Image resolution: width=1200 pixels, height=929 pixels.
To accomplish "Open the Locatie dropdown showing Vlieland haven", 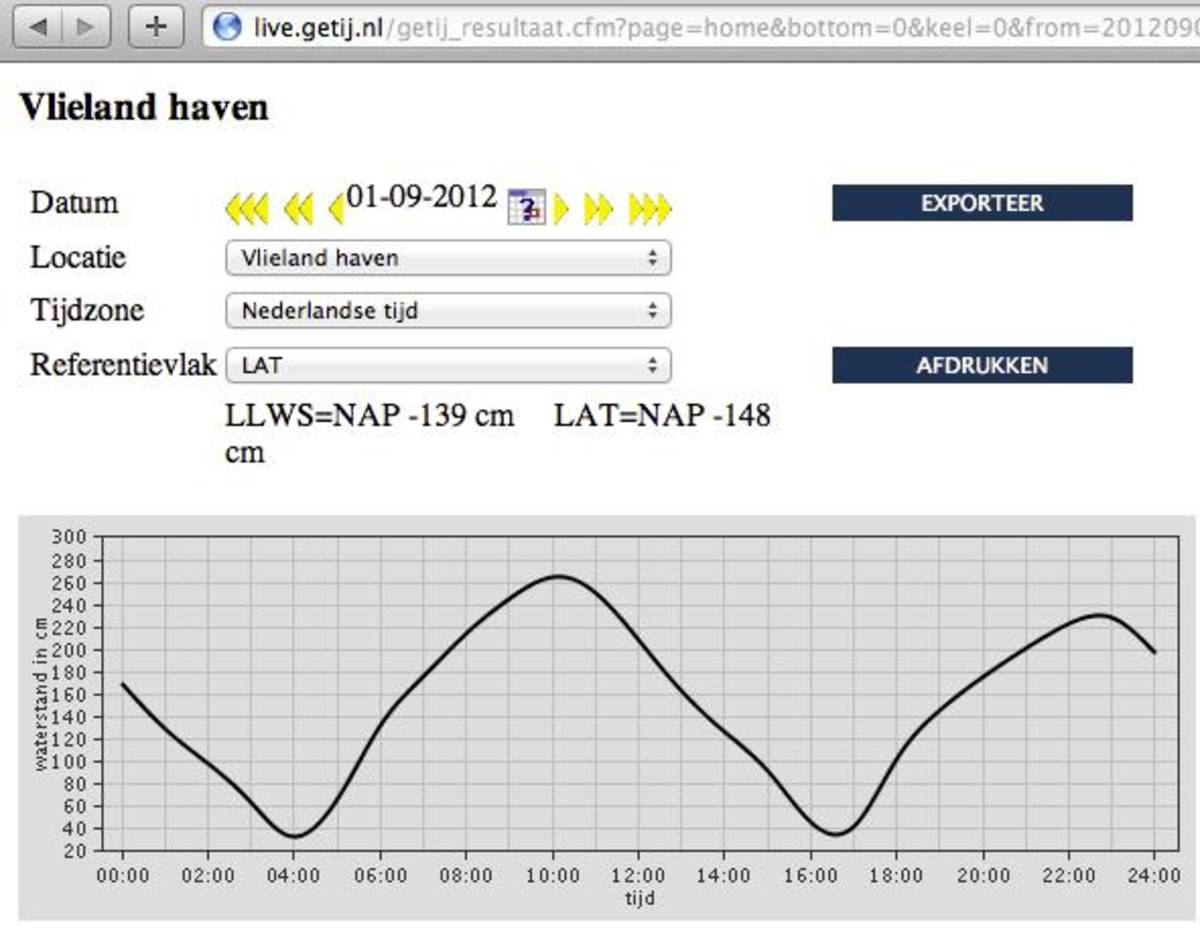I will (x=448, y=258).
